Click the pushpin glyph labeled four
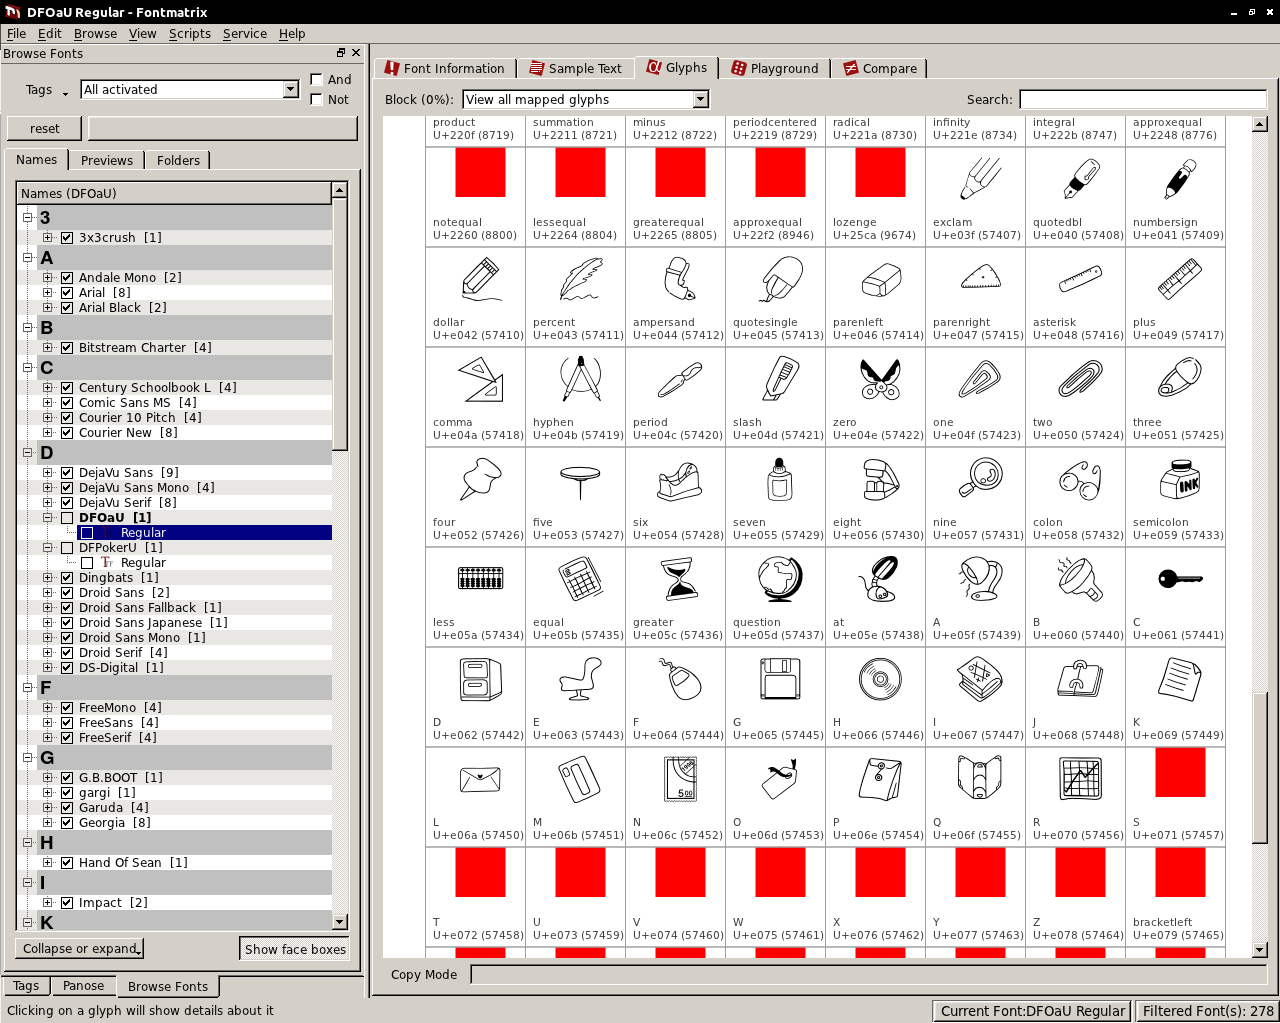The image size is (1280, 1023). tap(480, 480)
